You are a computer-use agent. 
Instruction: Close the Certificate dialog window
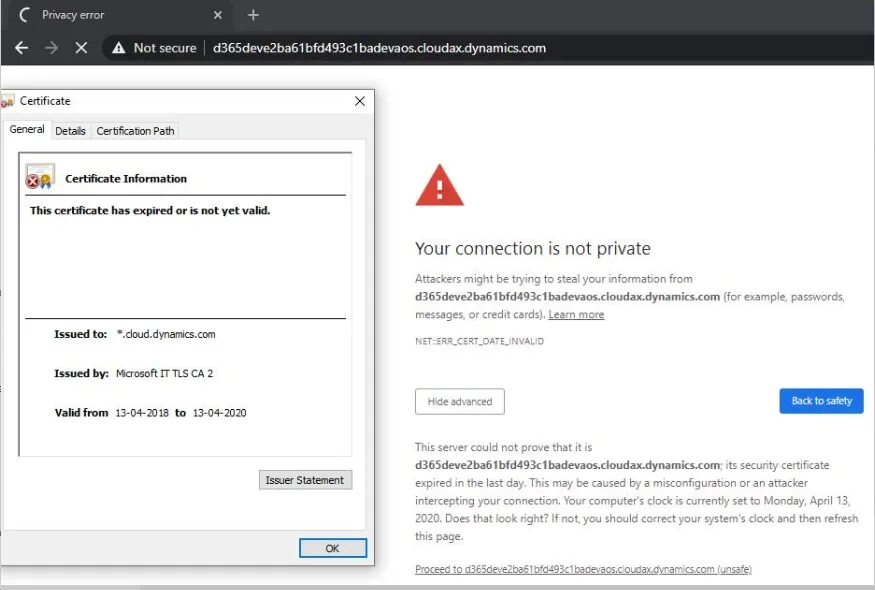[360, 101]
